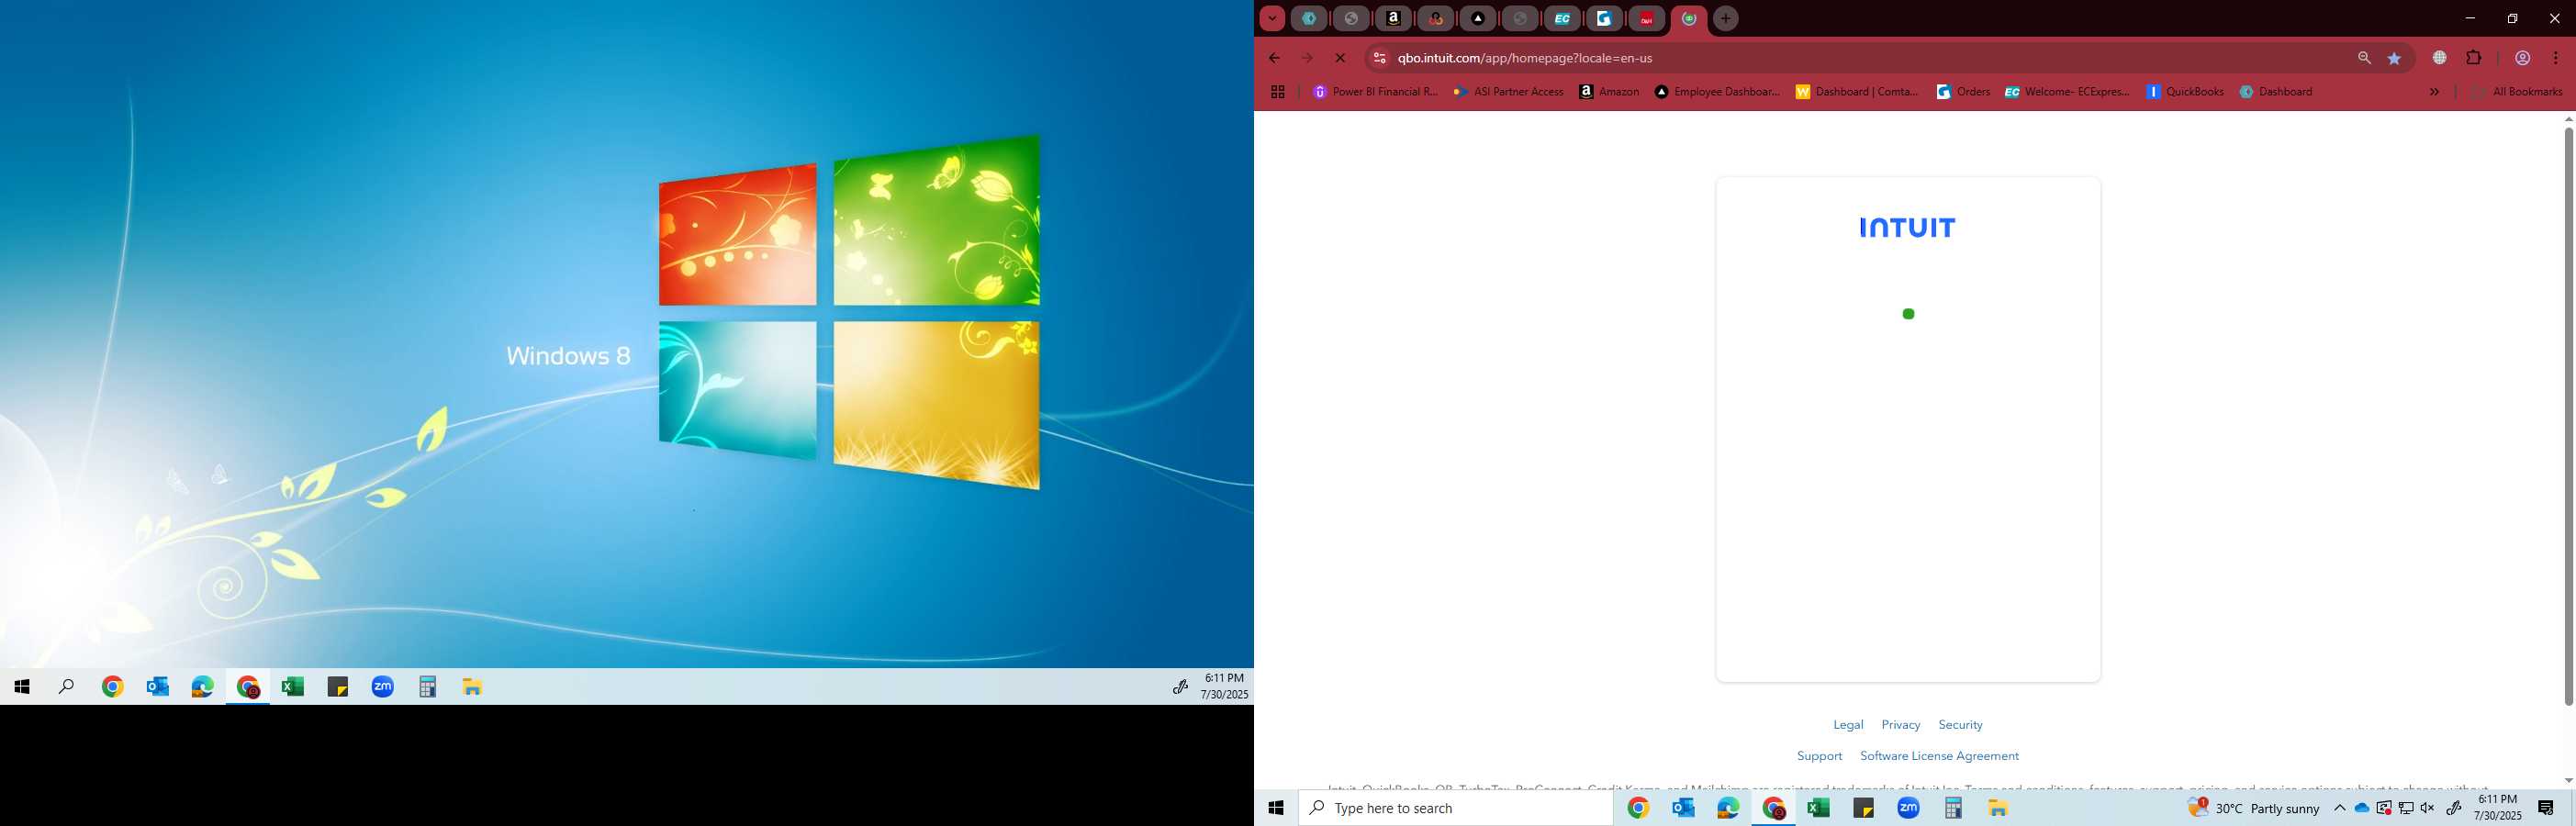2576x826 pixels.
Task: Launch Outlook from the right monitor taskbar
Action: (x=1683, y=808)
